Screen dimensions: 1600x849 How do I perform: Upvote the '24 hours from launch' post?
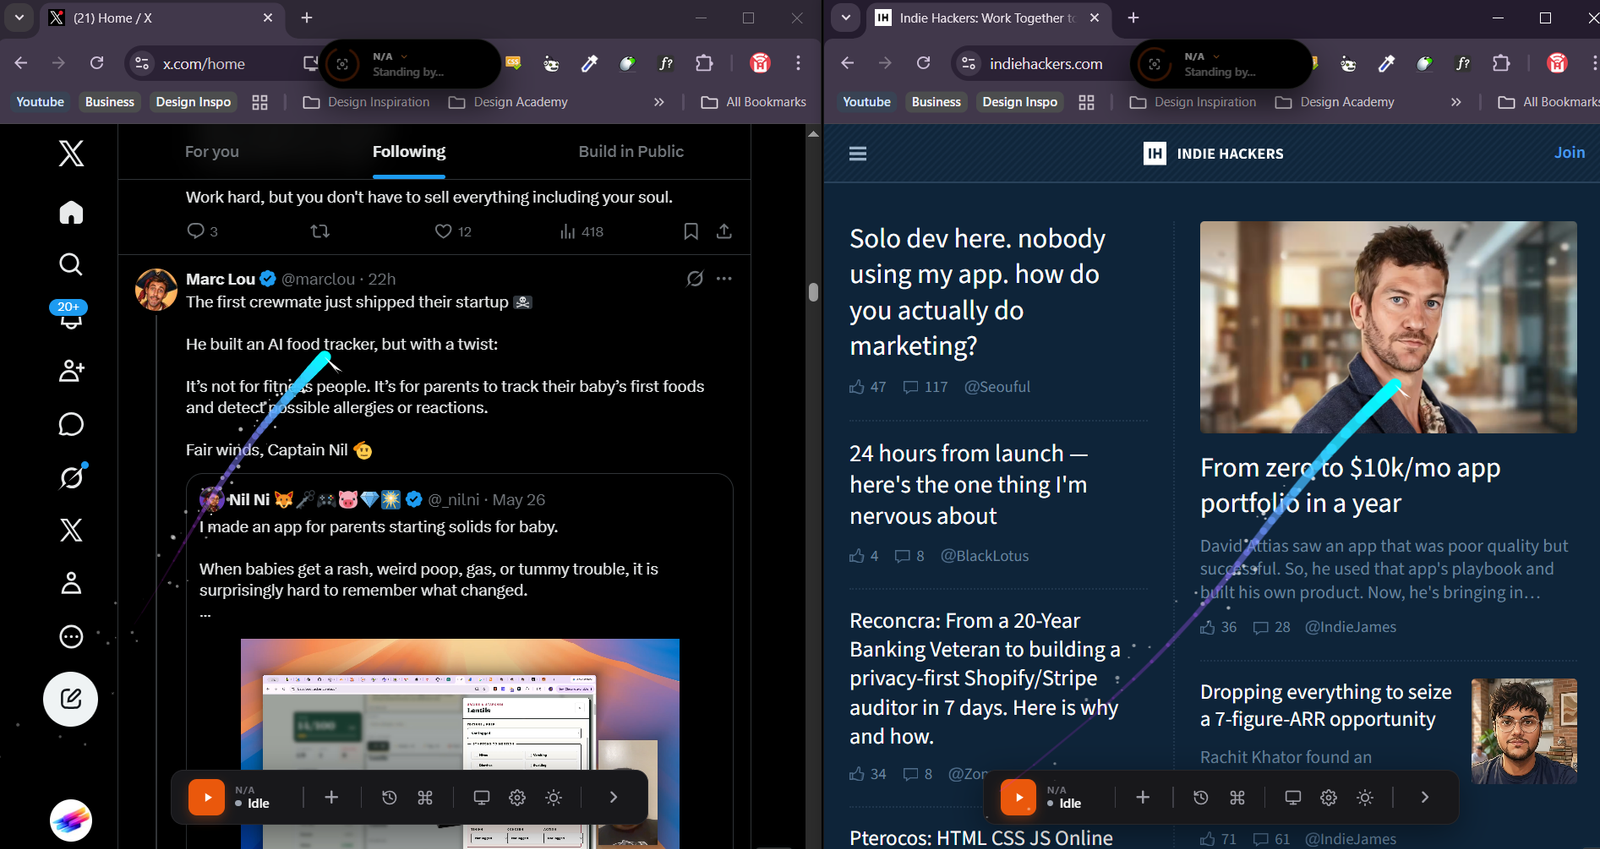(857, 556)
